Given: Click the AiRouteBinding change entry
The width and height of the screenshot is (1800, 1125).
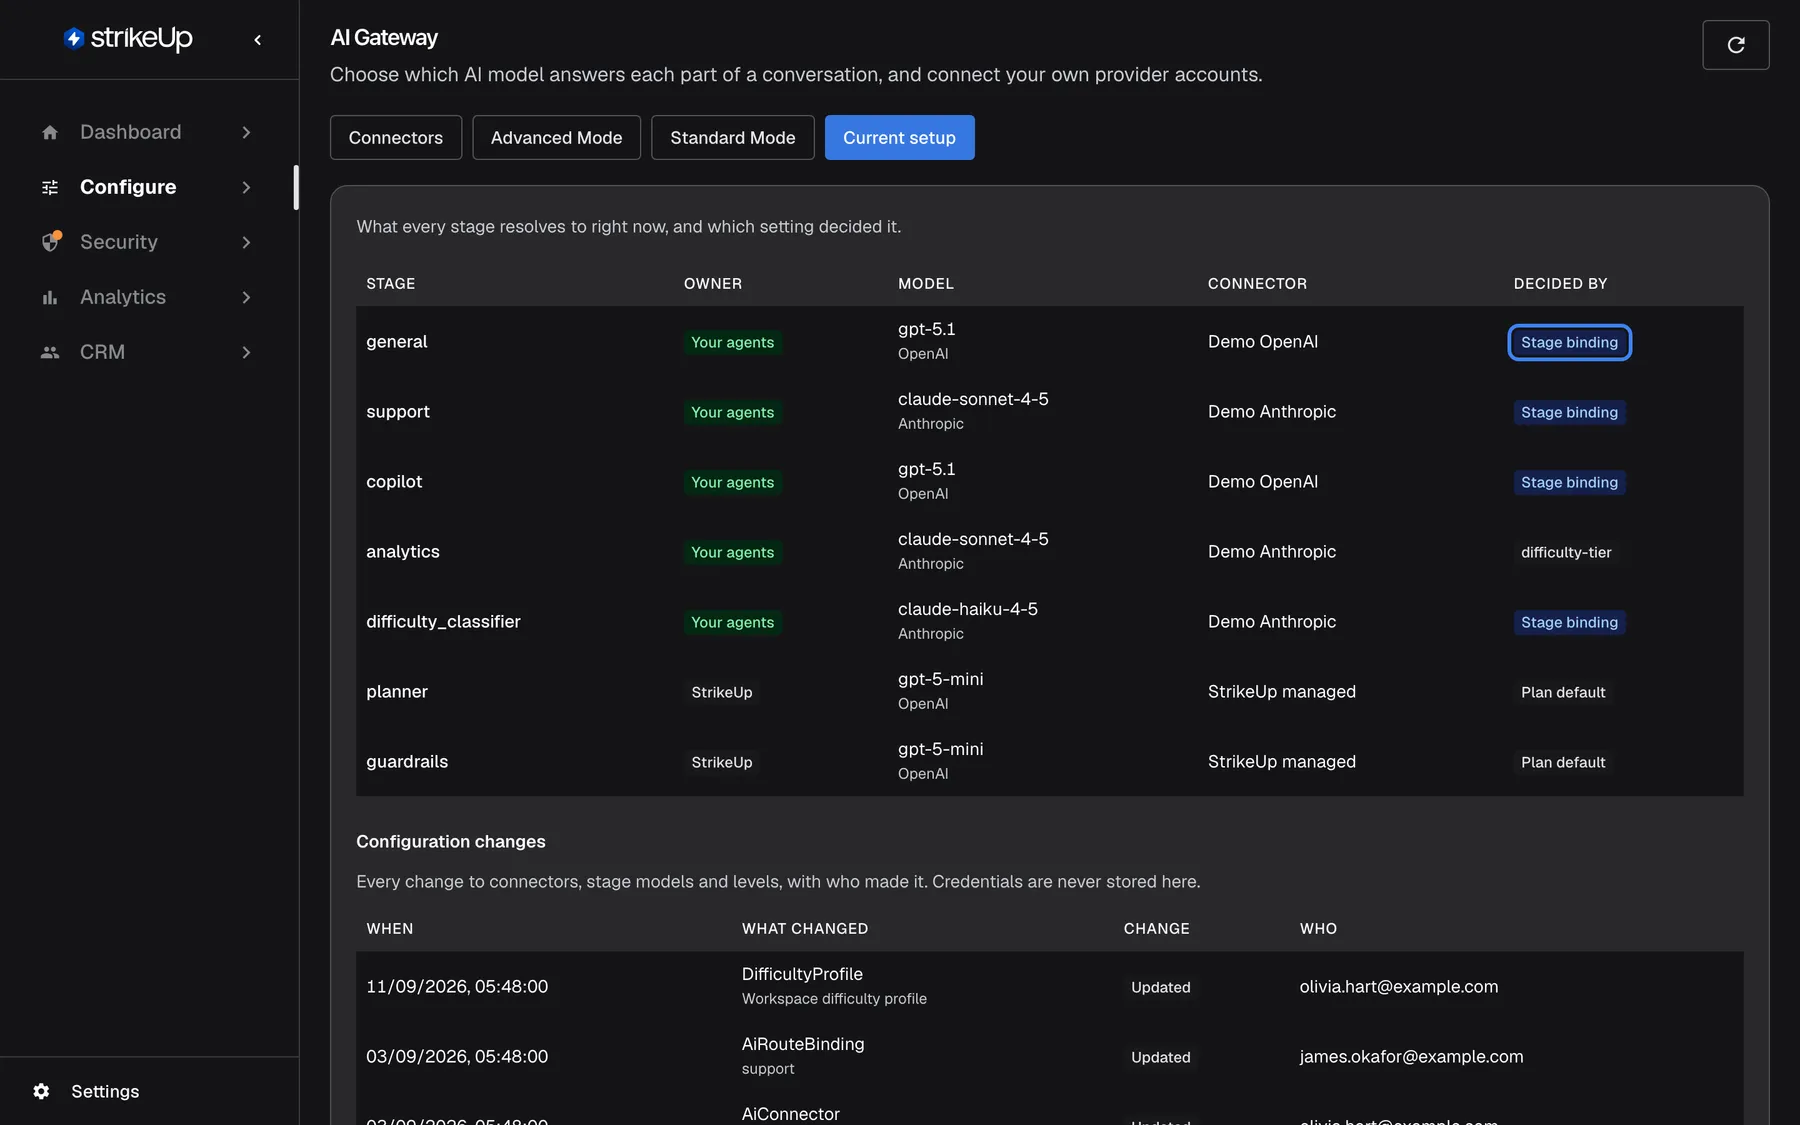Looking at the screenshot, I should (803, 1044).
